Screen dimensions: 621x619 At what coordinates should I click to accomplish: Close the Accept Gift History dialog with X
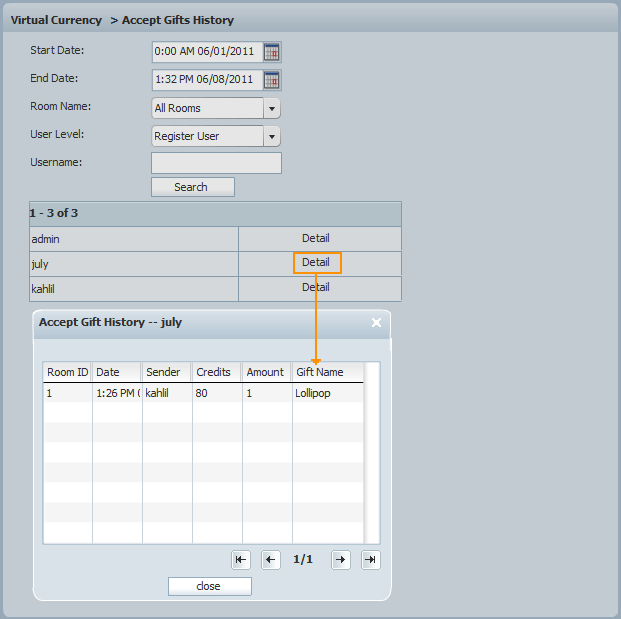click(376, 323)
